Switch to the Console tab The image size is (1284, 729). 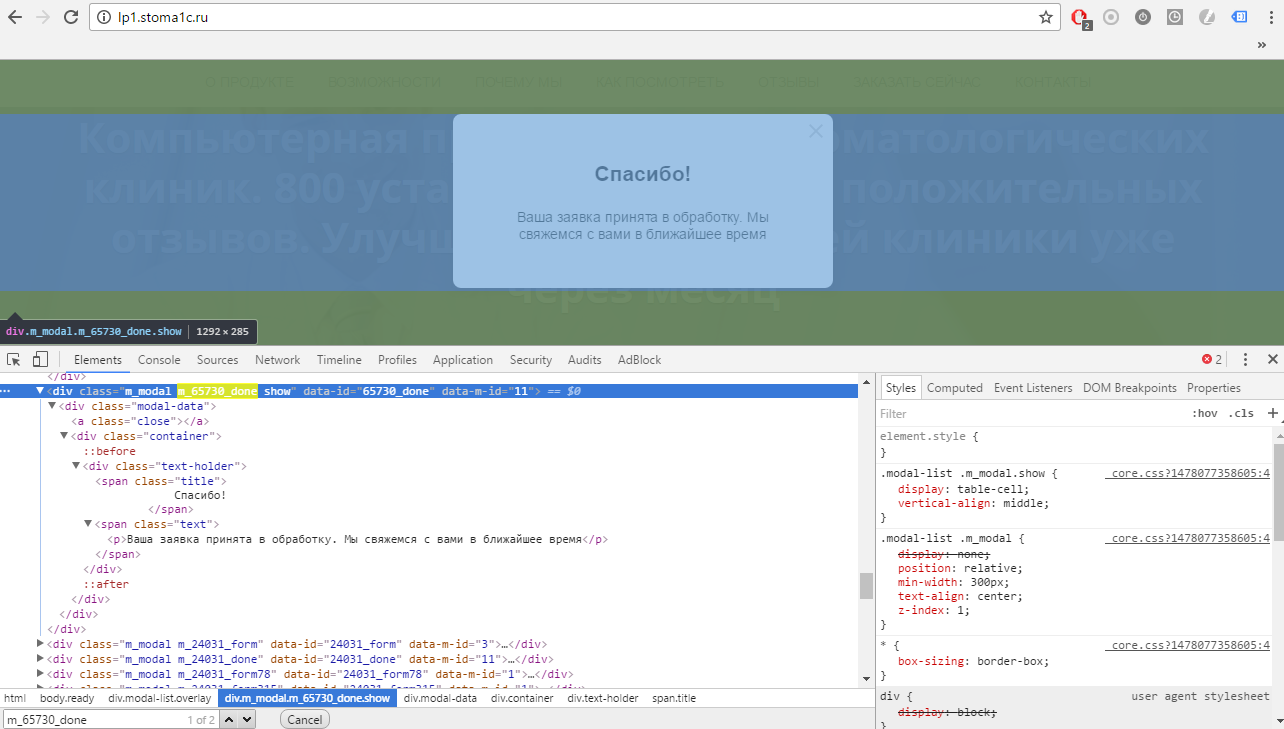(159, 359)
